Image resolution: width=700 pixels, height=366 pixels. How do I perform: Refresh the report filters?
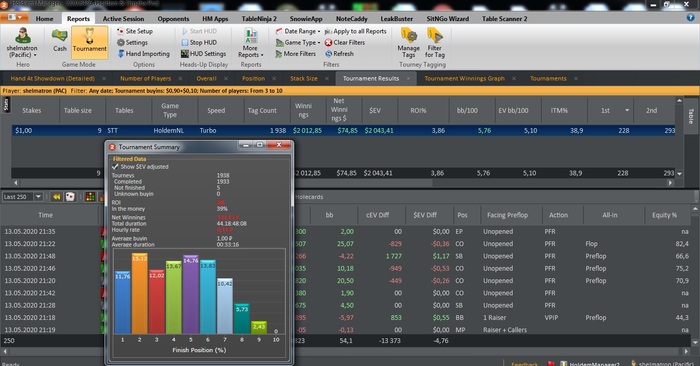coord(339,54)
